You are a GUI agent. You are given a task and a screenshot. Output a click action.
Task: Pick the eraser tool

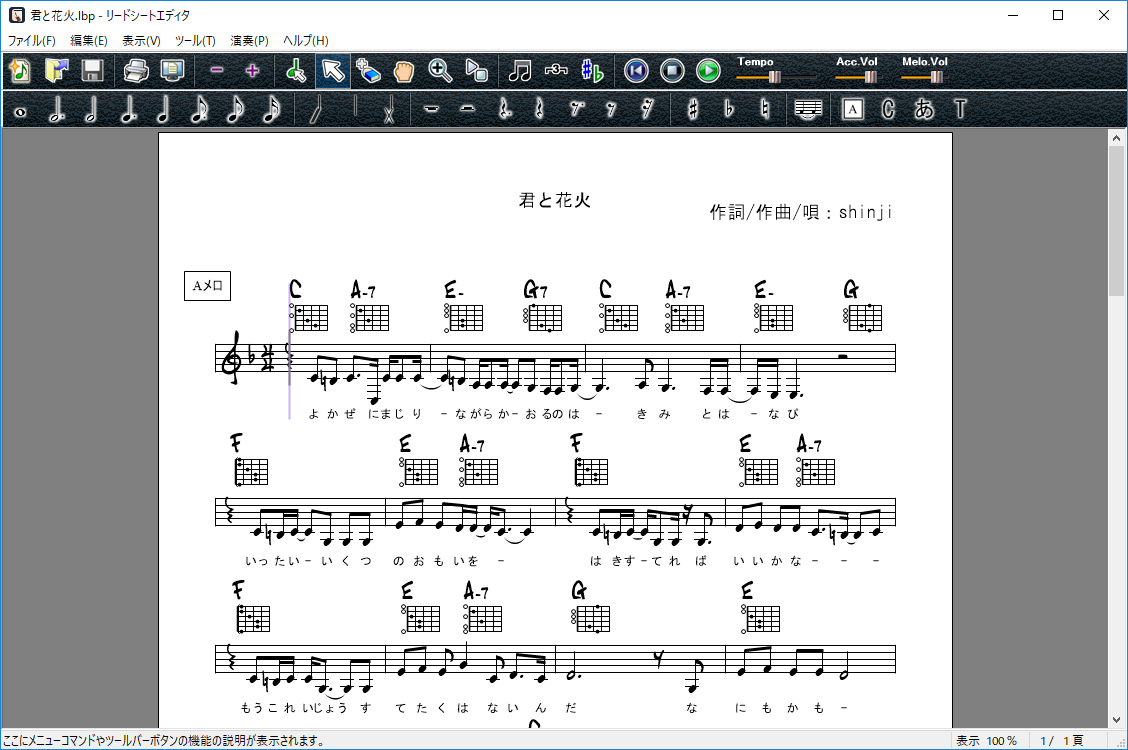tap(368, 70)
